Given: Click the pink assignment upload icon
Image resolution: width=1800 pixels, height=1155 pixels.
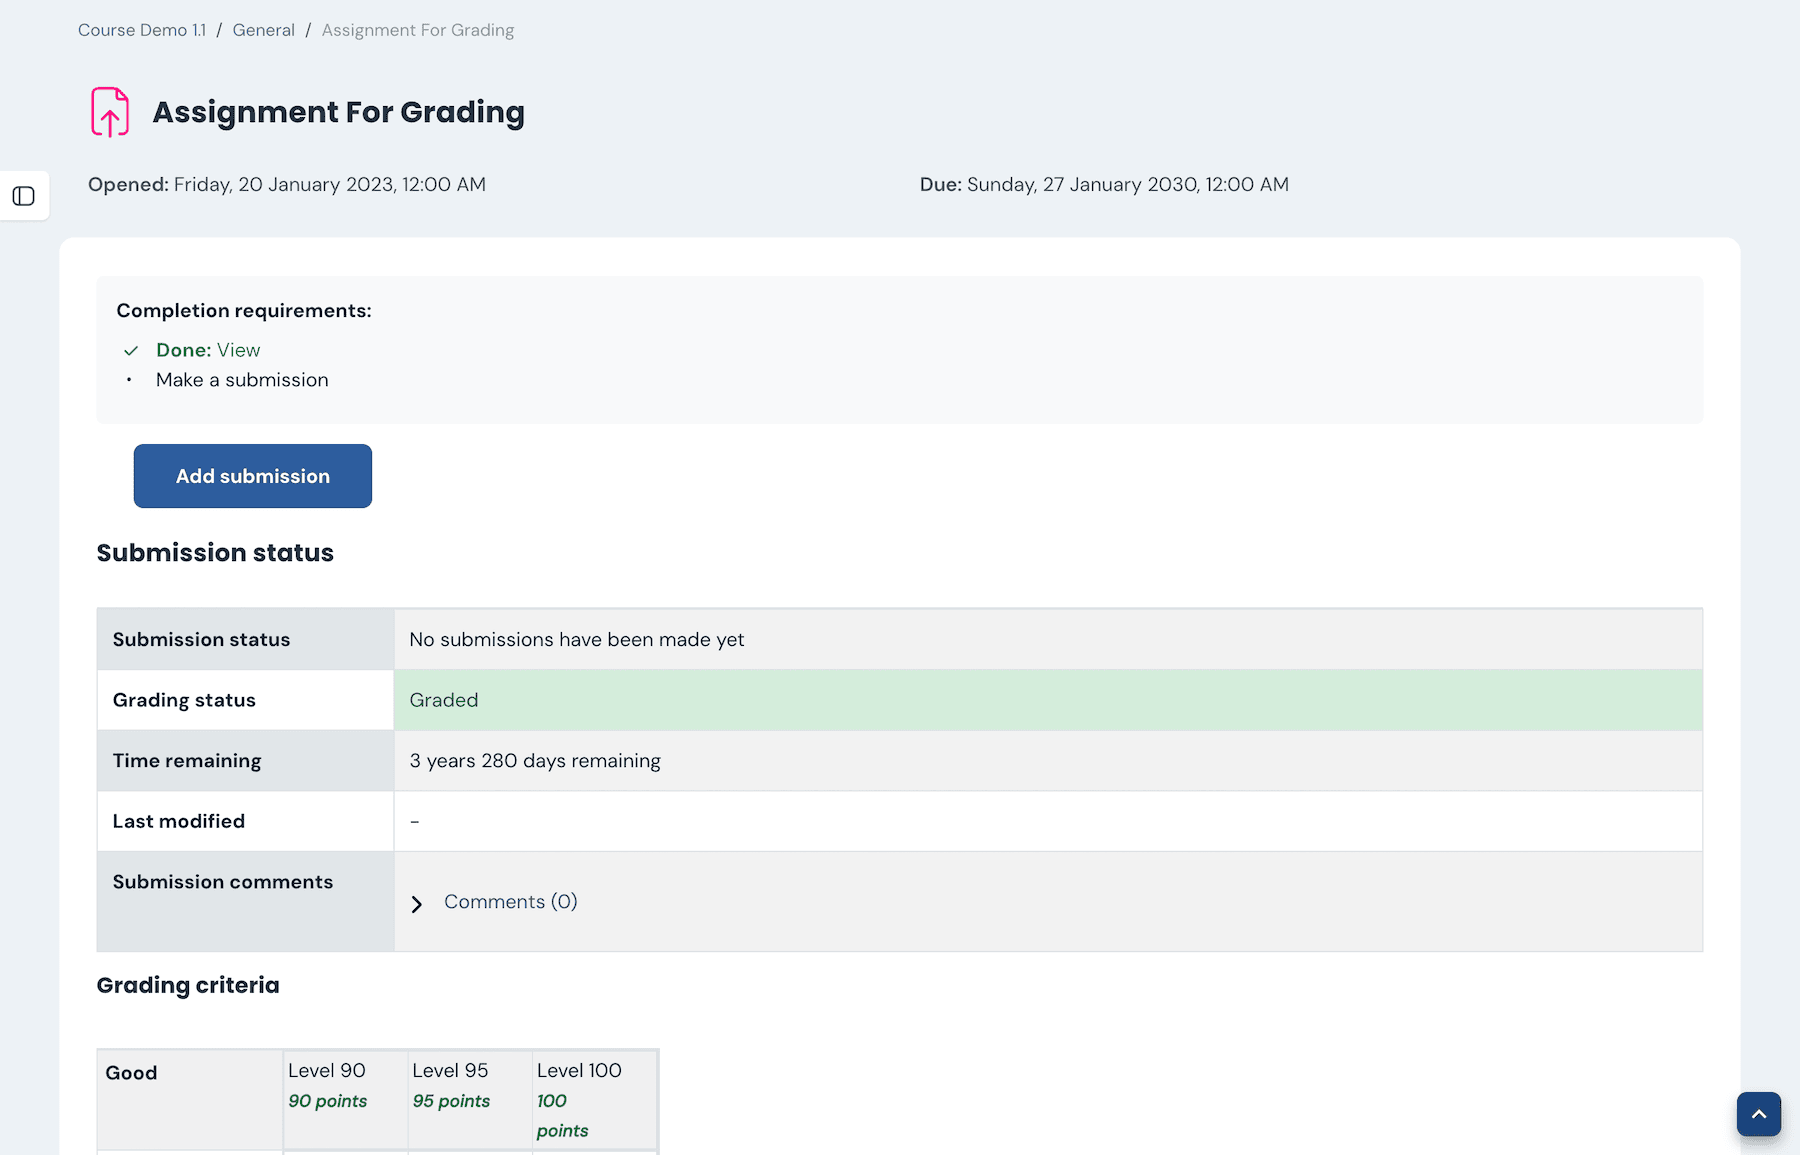Looking at the screenshot, I should [110, 112].
